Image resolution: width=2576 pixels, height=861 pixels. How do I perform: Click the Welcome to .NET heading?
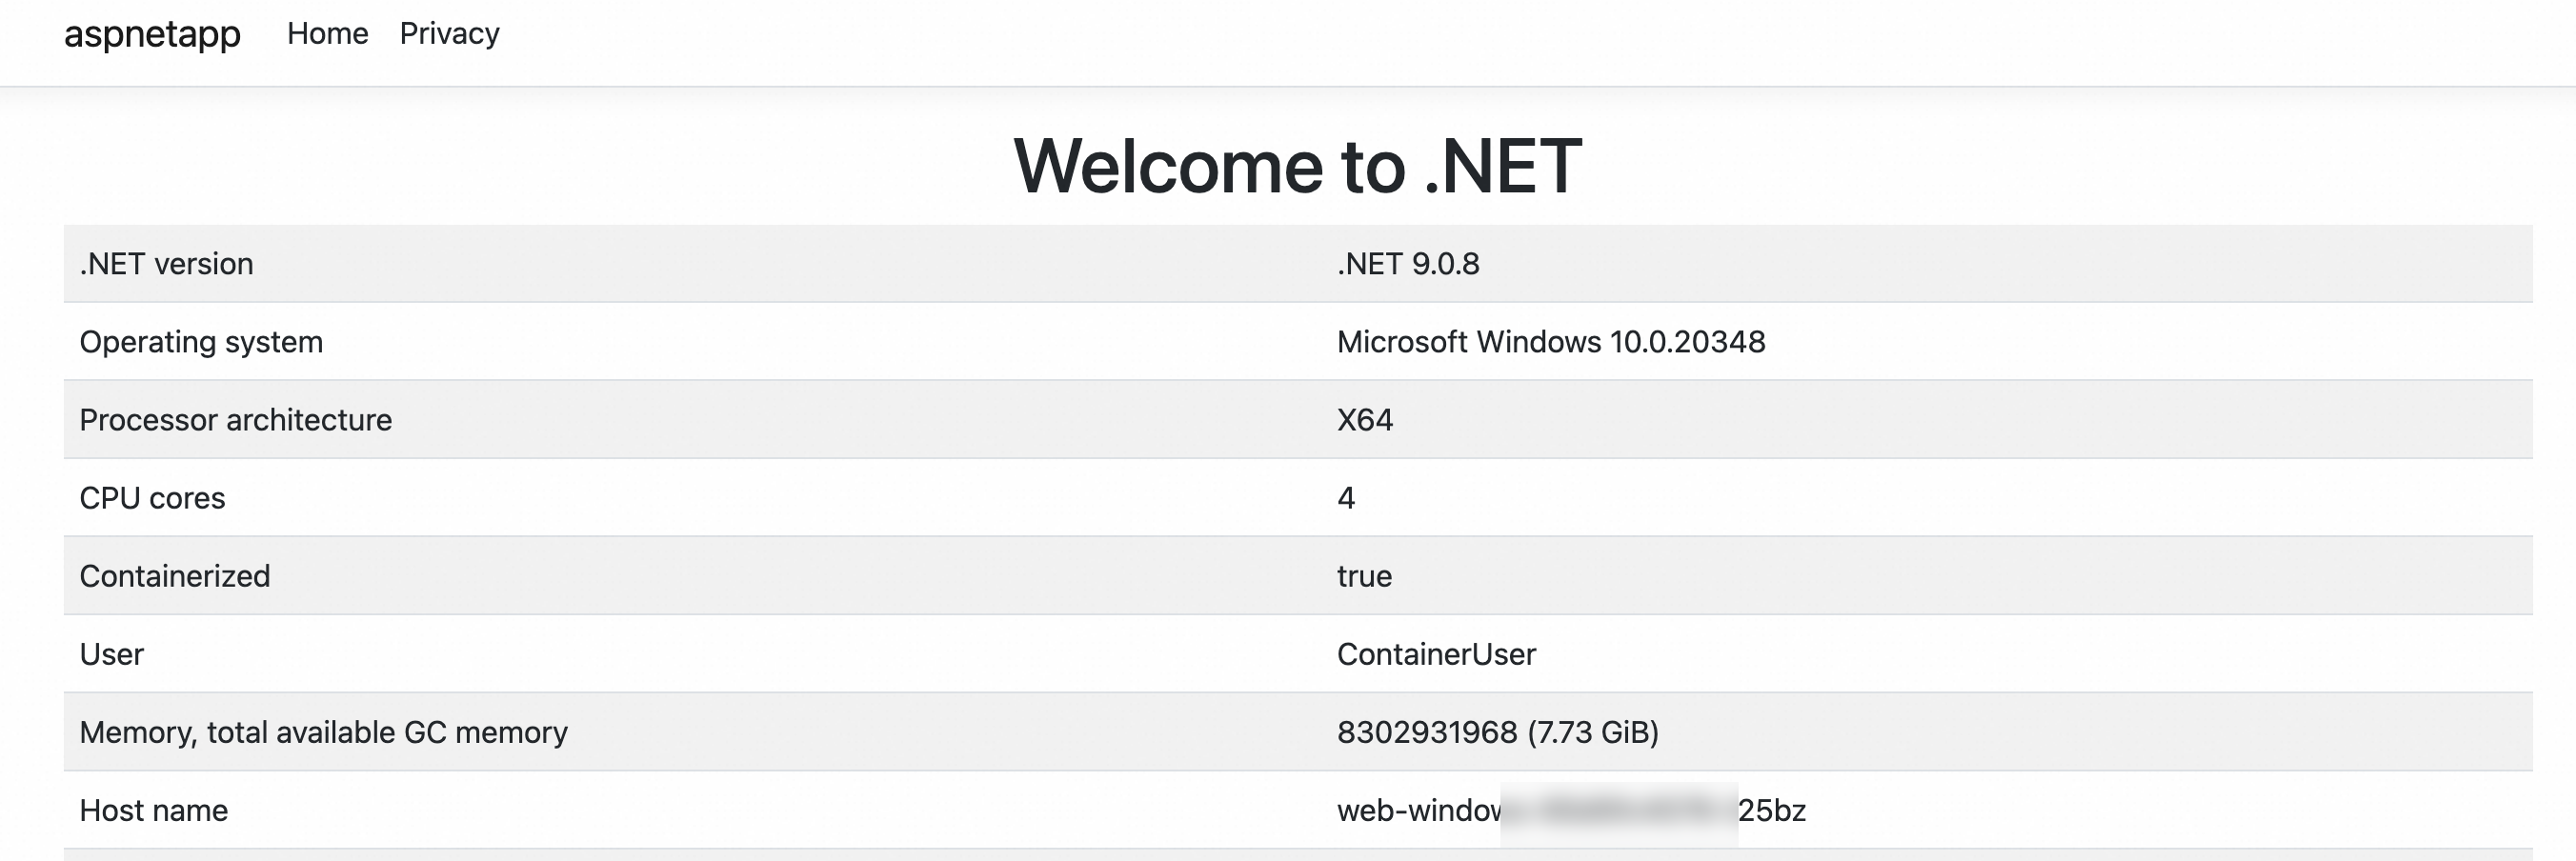[x=1297, y=166]
